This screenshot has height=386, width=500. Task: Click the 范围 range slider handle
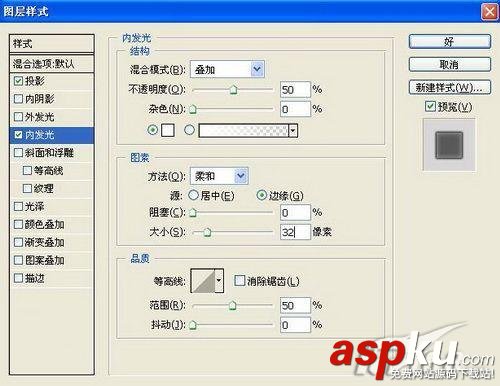(x=232, y=305)
